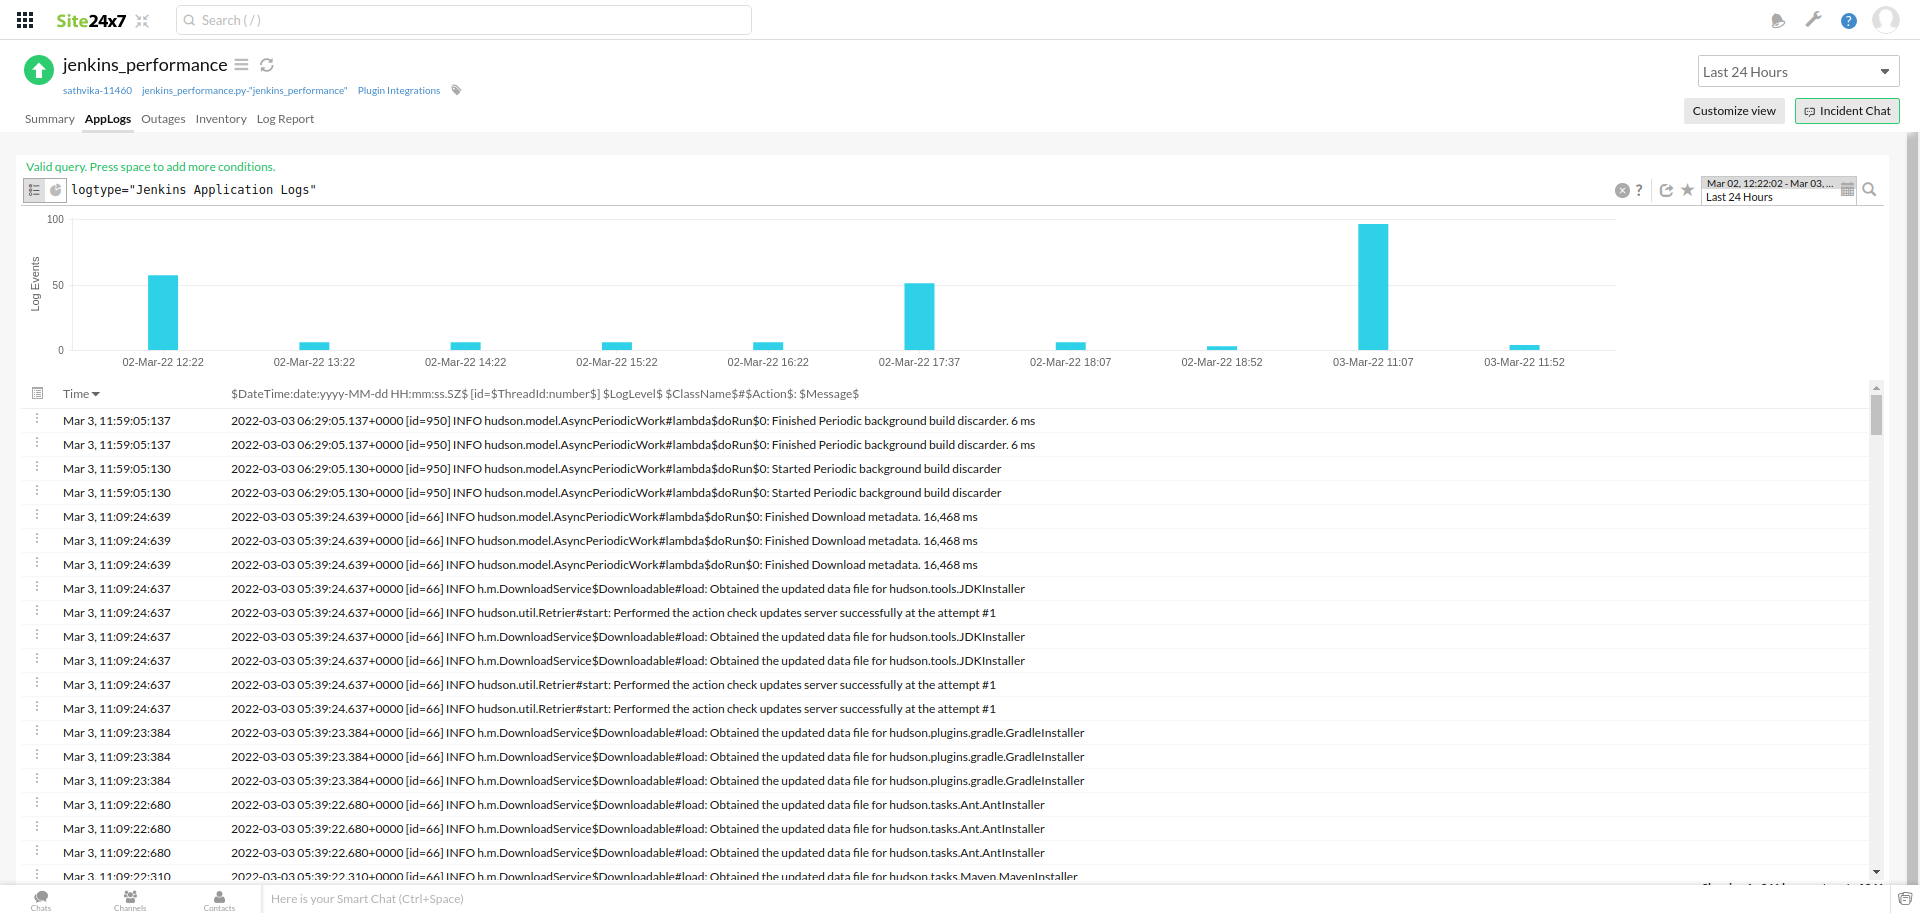This screenshot has width=1920, height=913.
Task: Star the current query as favorite
Action: [x=1687, y=190]
